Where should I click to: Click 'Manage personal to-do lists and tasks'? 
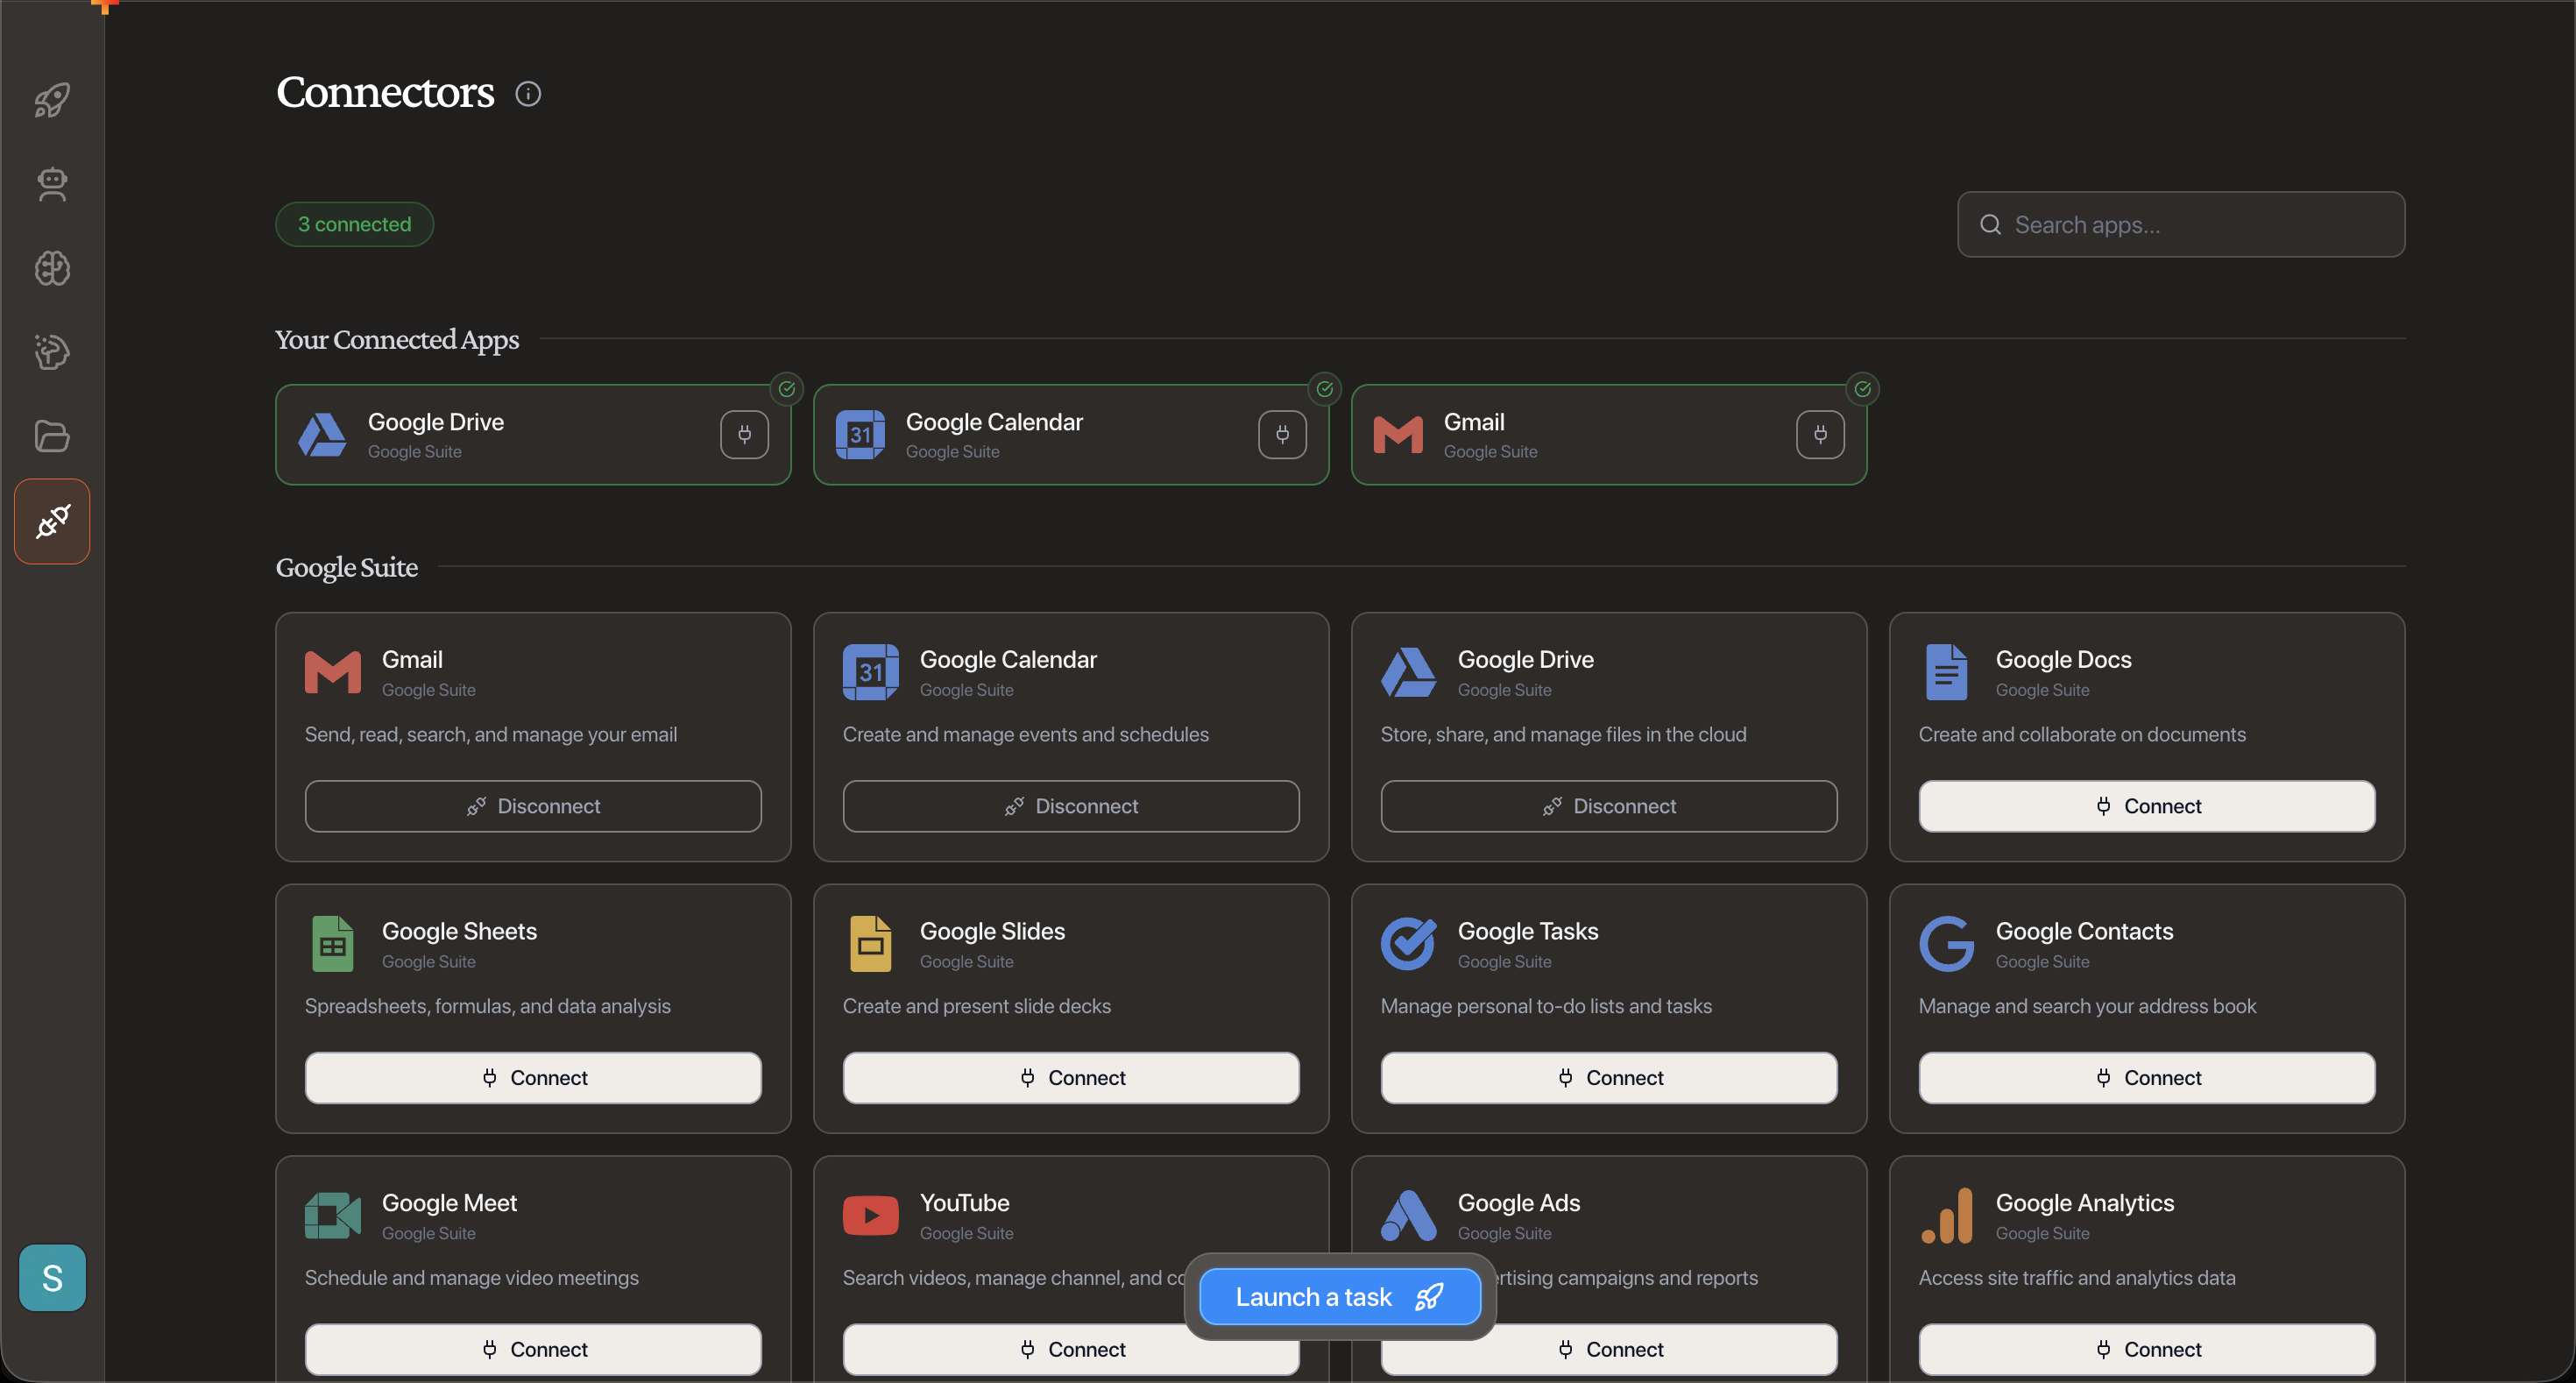[x=1546, y=1006]
